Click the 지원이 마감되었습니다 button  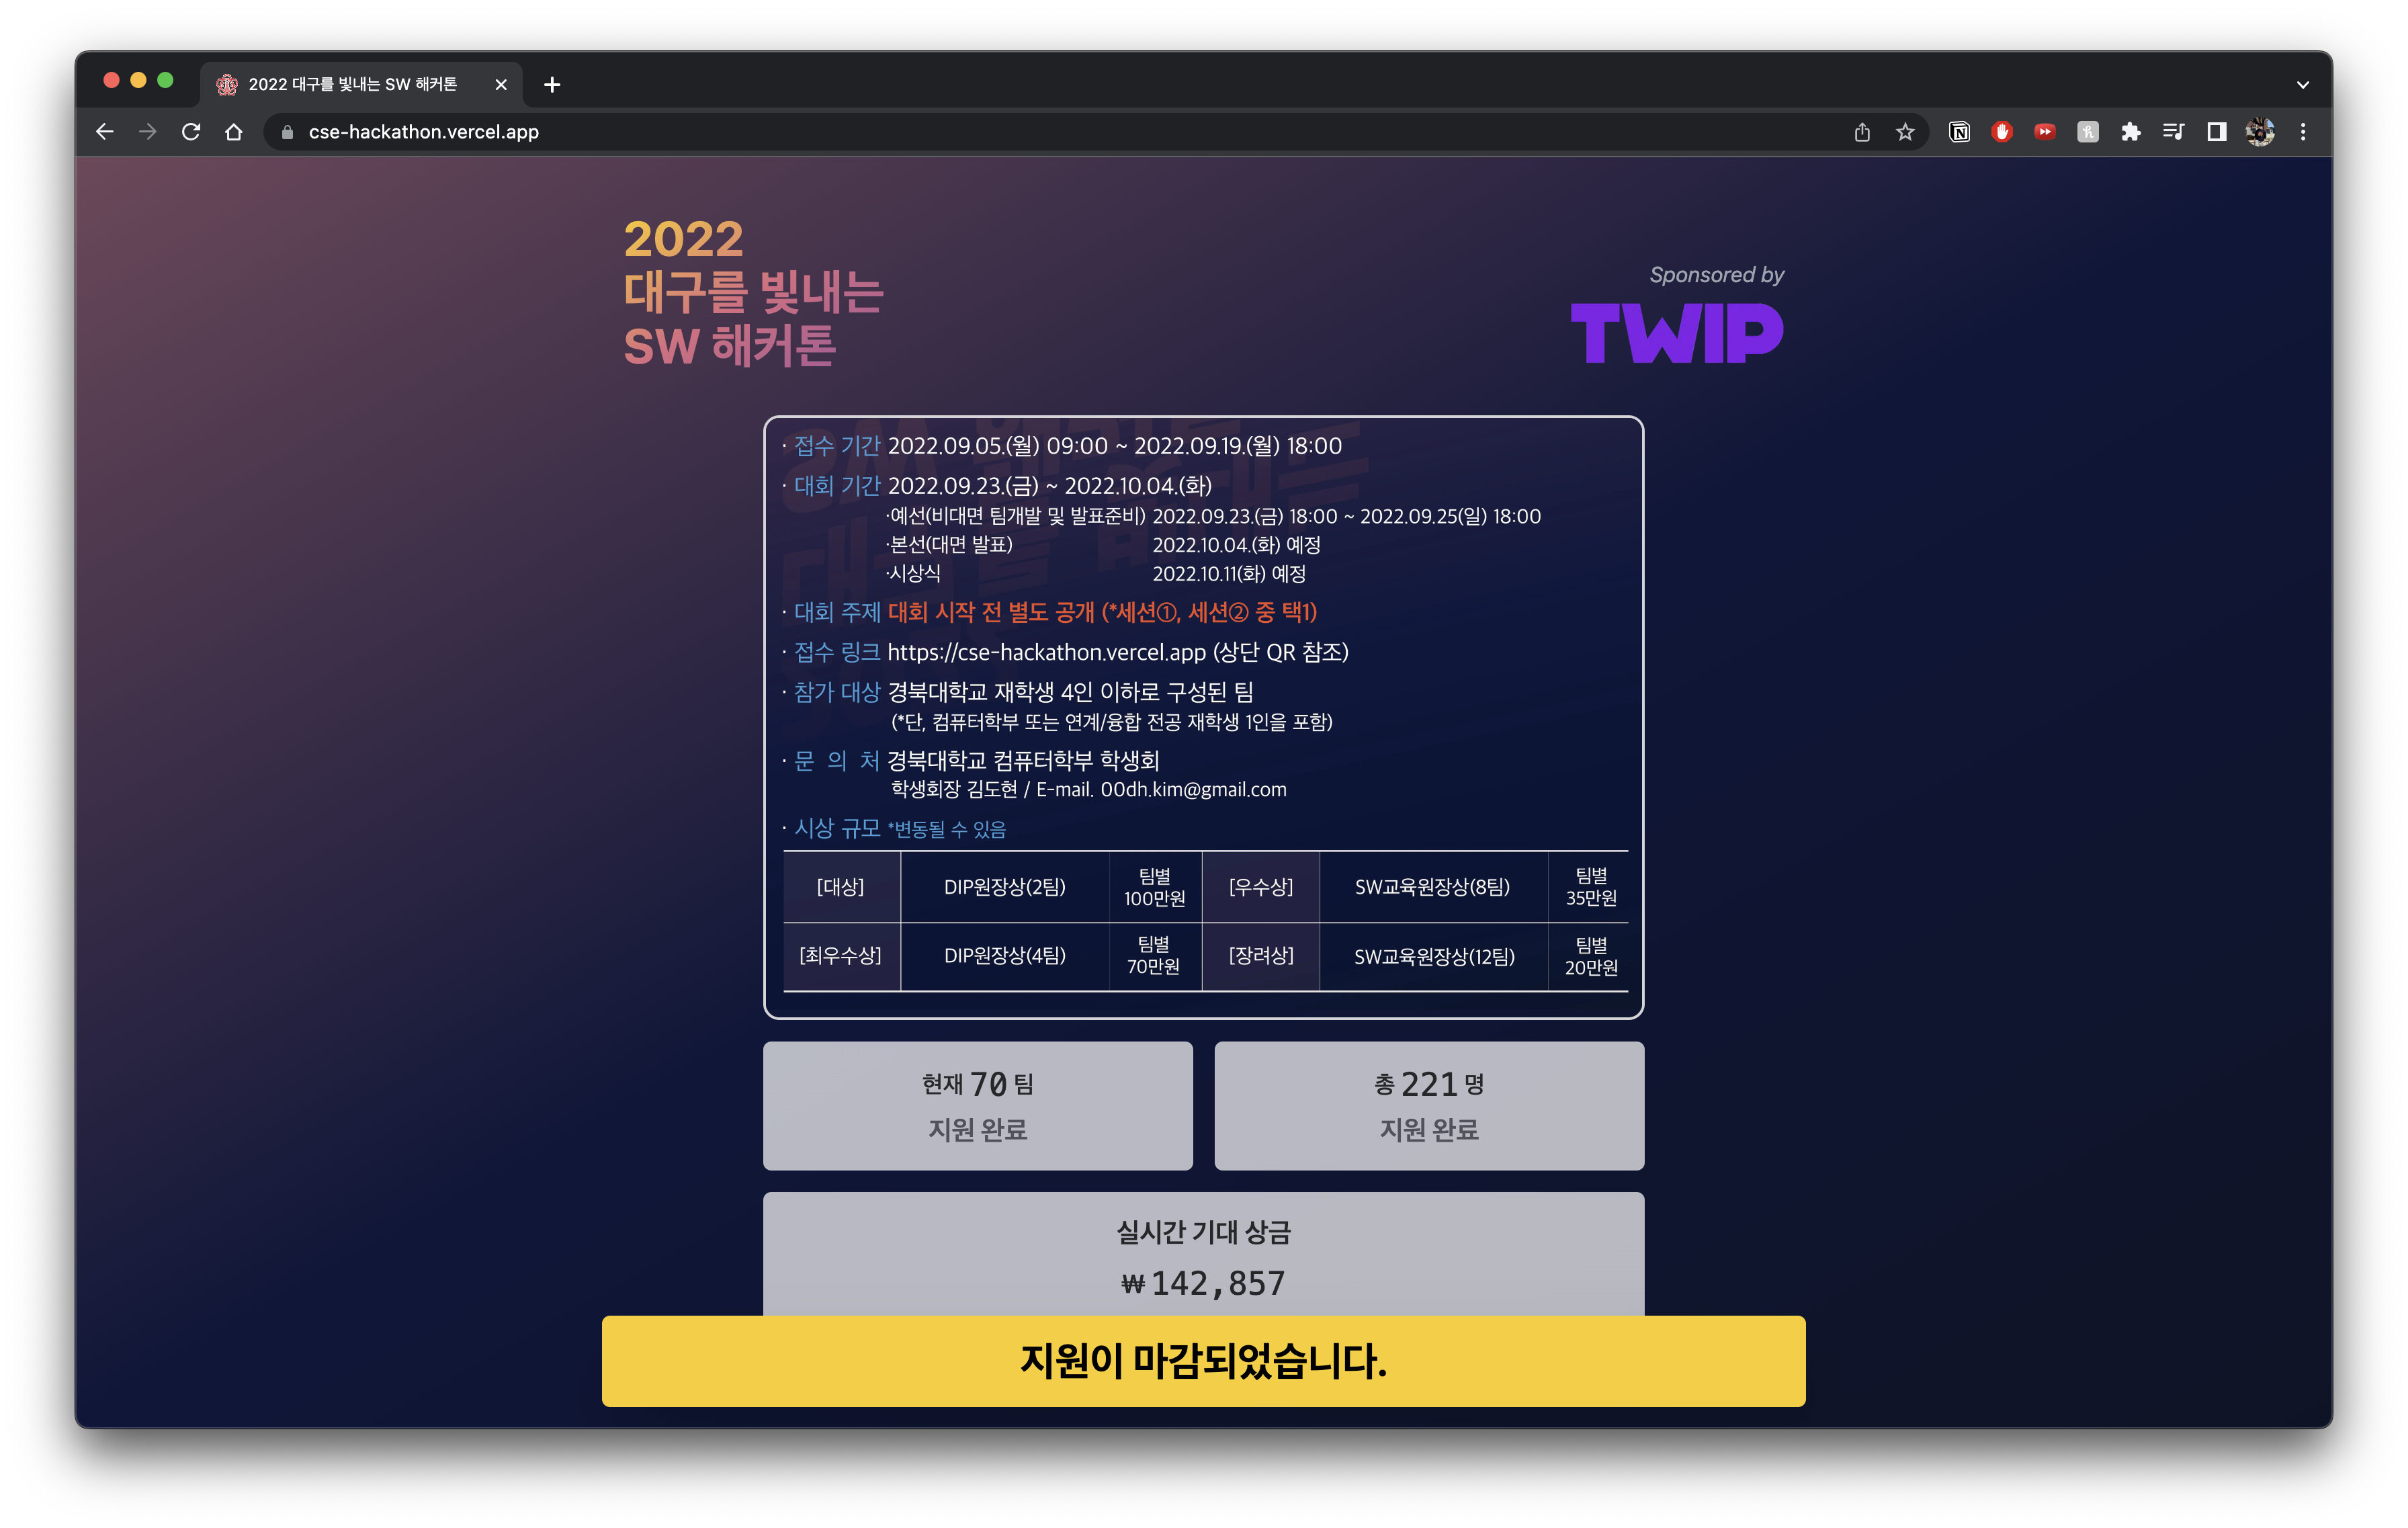[x=1204, y=1358]
